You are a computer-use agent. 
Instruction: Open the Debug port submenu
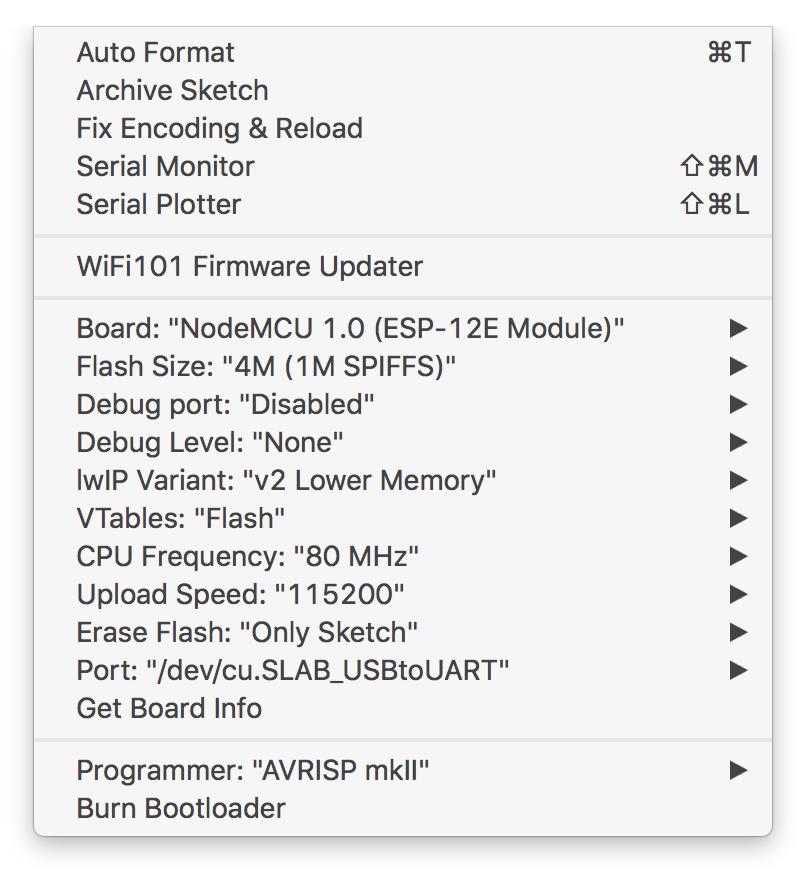click(225, 404)
